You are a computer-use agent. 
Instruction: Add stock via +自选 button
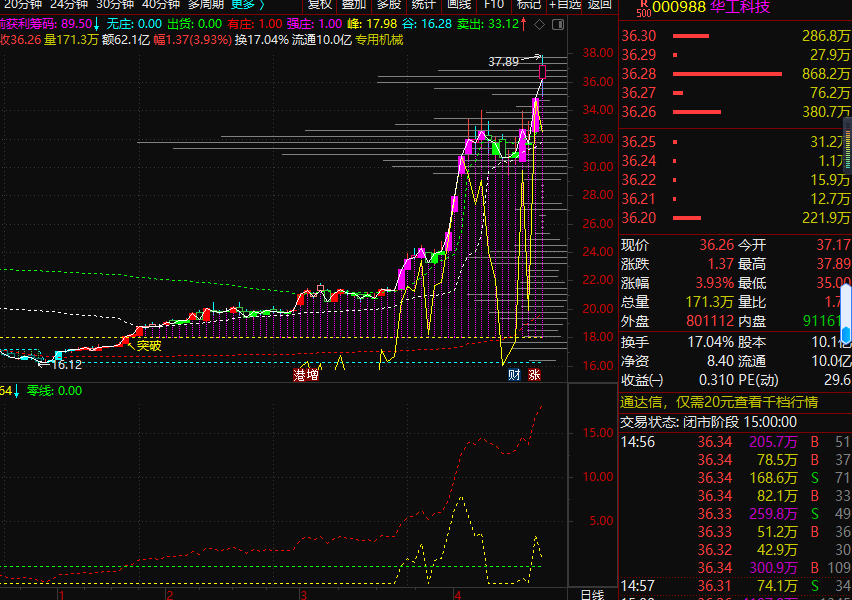(565, 4)
